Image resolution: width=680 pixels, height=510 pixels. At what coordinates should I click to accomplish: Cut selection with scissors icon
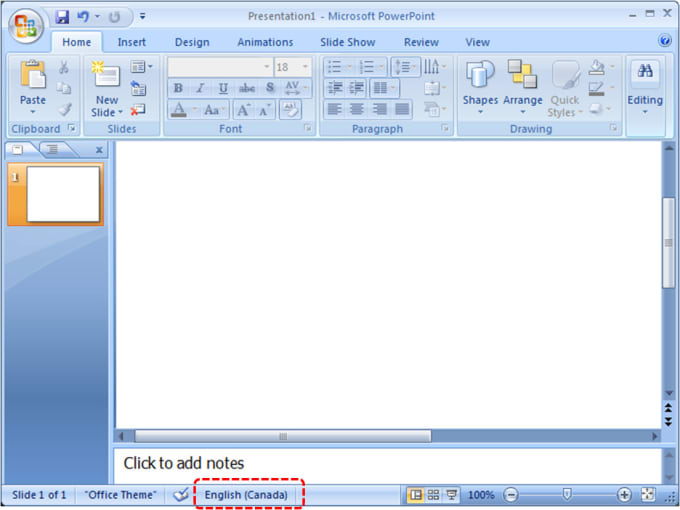coord(64,67)
